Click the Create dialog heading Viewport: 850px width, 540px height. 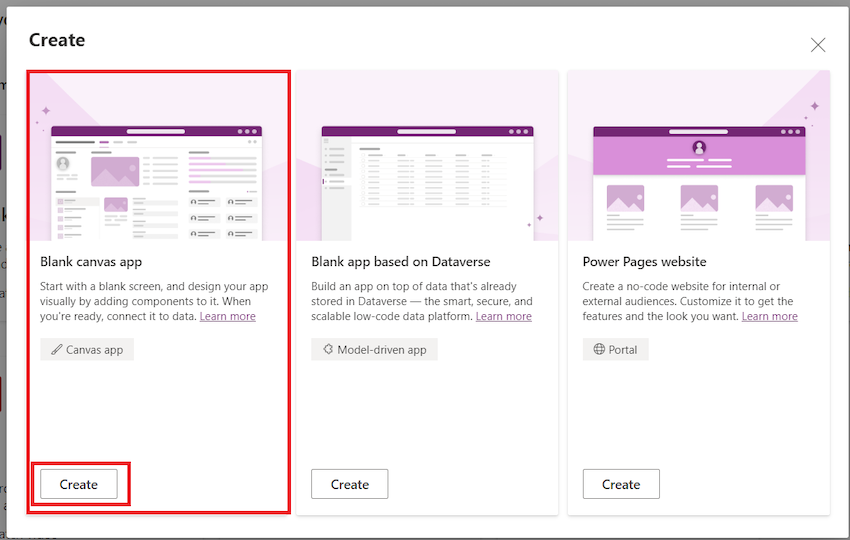coord(57,40)
